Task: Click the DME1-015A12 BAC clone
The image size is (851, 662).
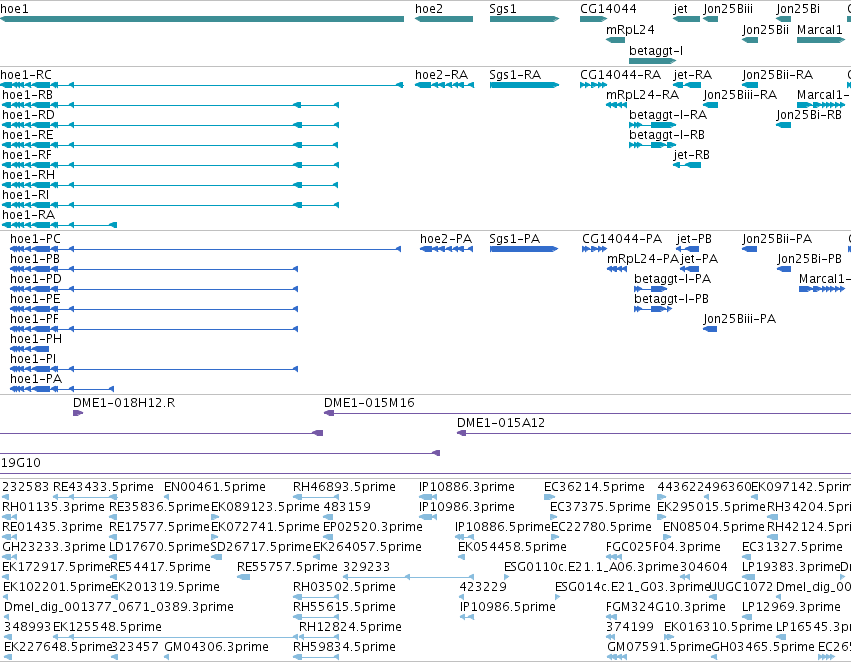Action: pos(653,433)
